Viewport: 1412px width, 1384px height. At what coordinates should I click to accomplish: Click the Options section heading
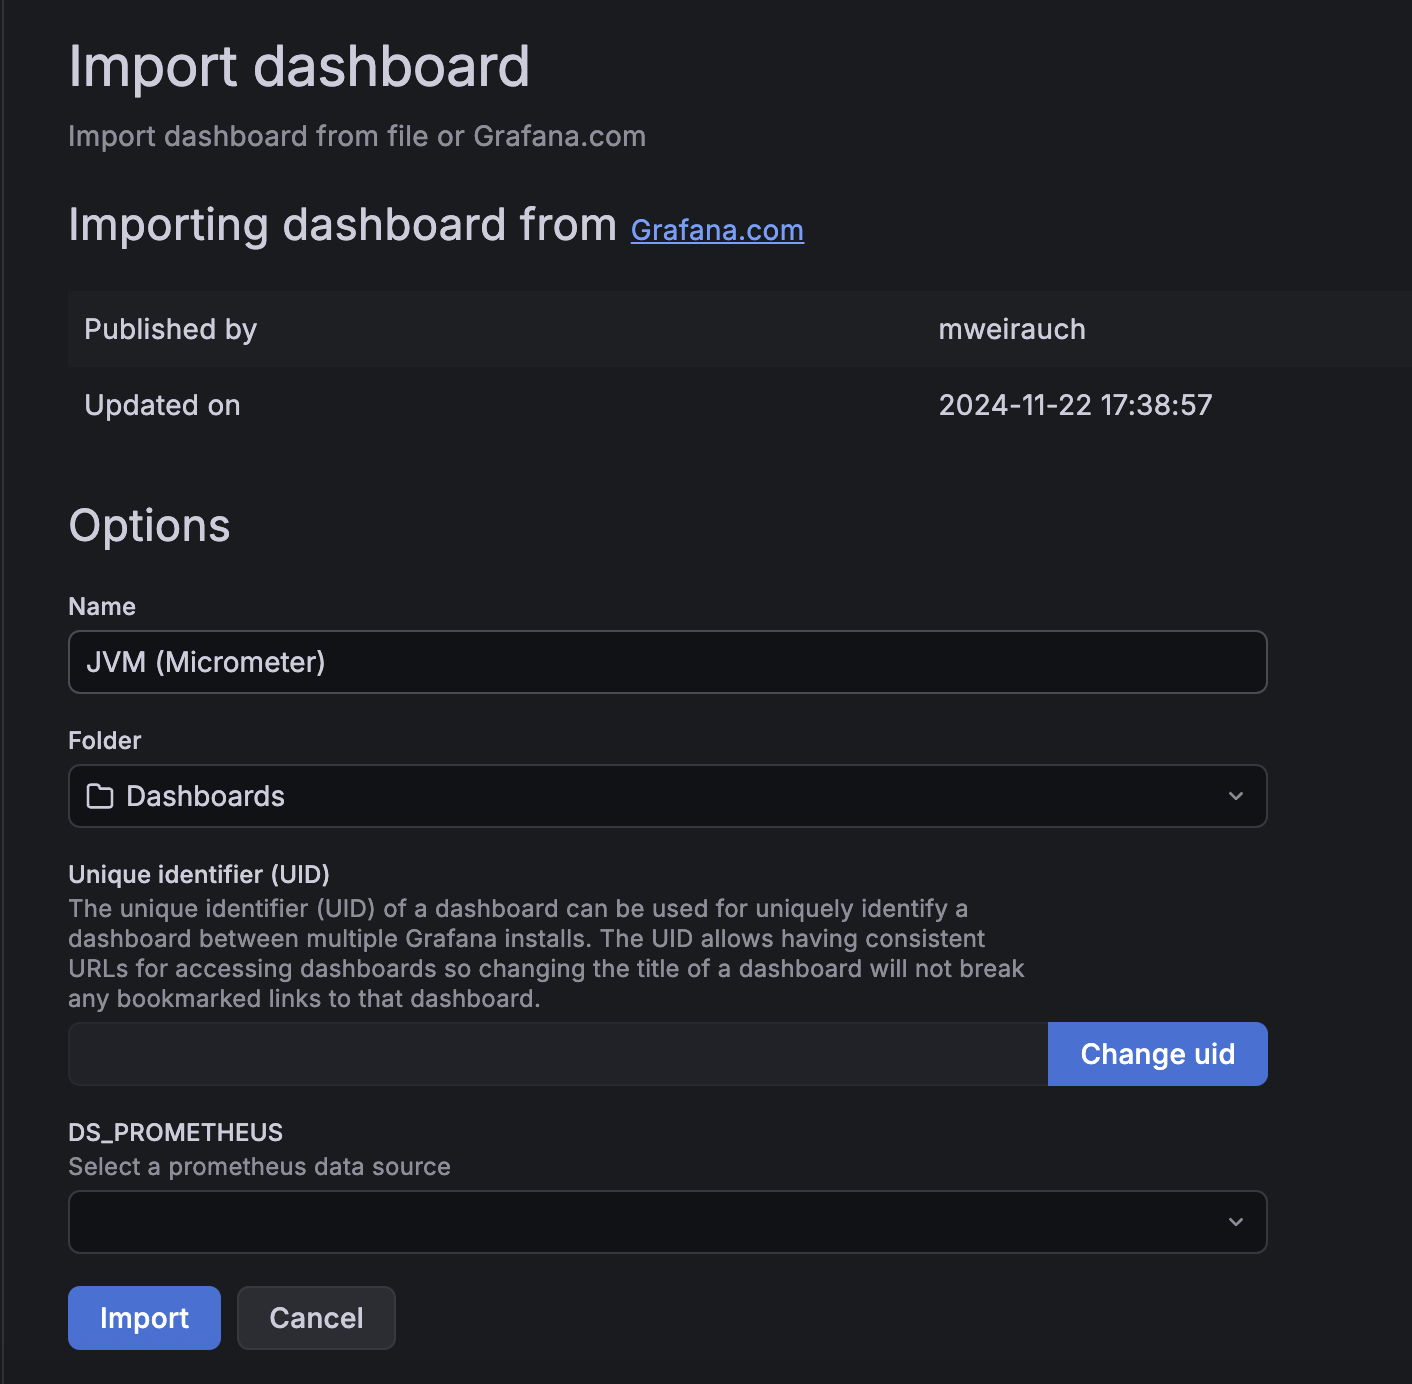click(149, 526)
